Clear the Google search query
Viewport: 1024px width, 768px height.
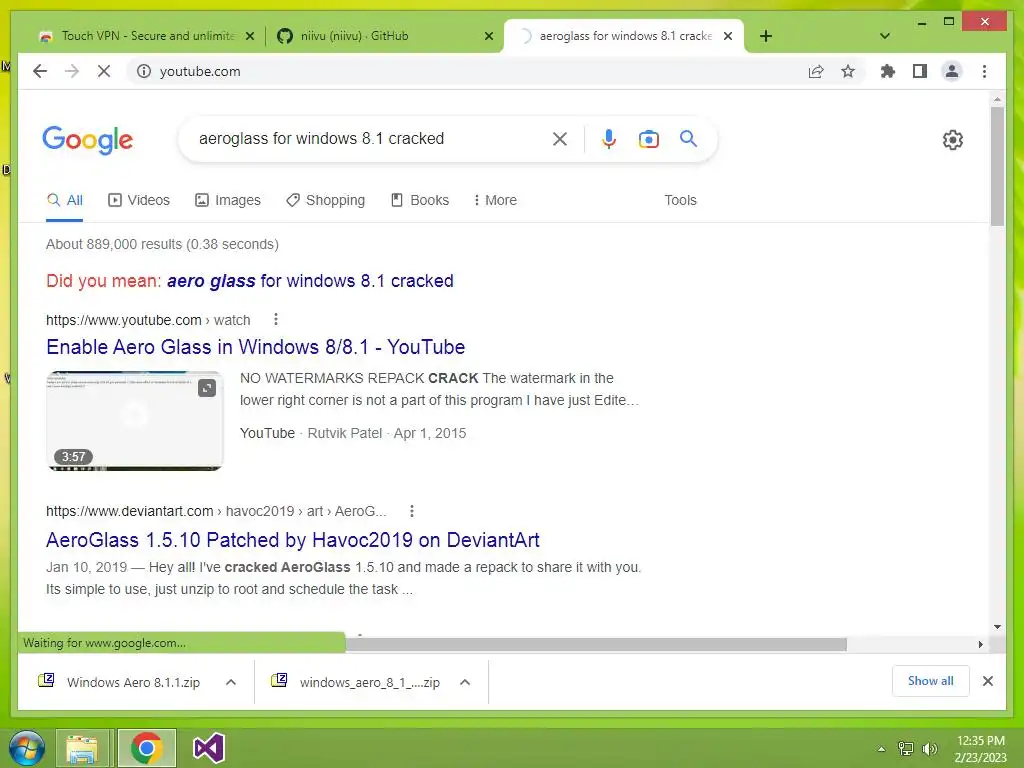tap(560, 138)
